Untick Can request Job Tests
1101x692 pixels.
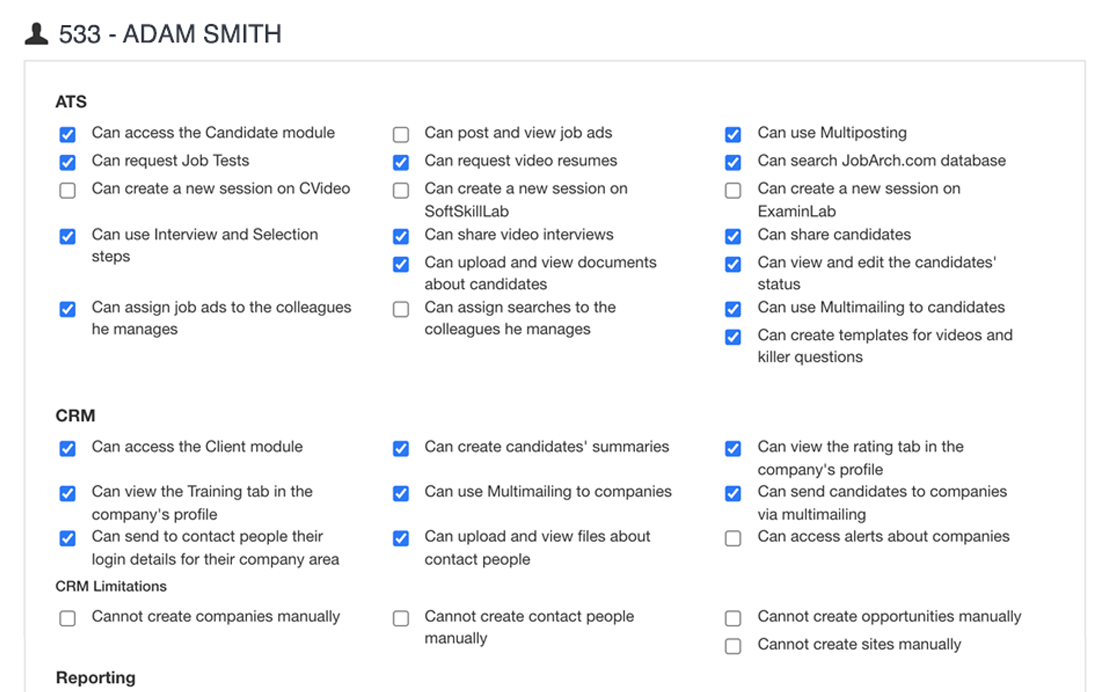pos(68,162)
